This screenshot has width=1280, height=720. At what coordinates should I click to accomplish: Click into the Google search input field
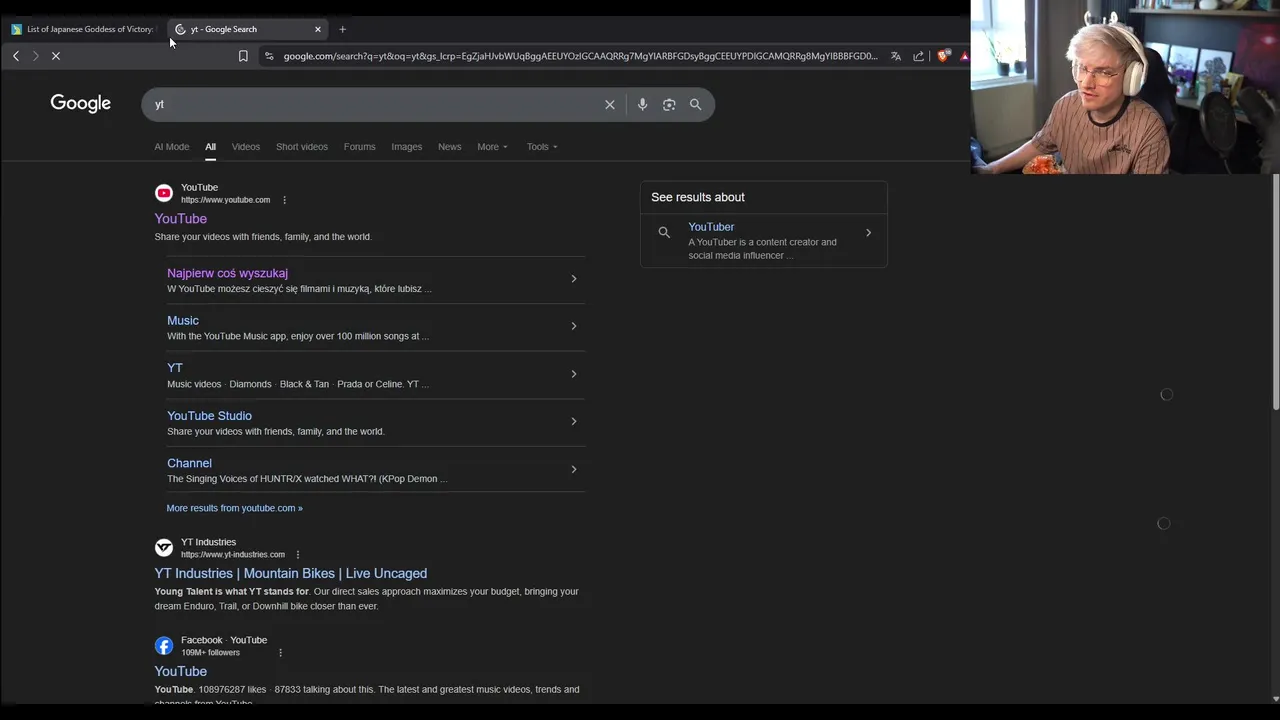[x=375, y=104]
